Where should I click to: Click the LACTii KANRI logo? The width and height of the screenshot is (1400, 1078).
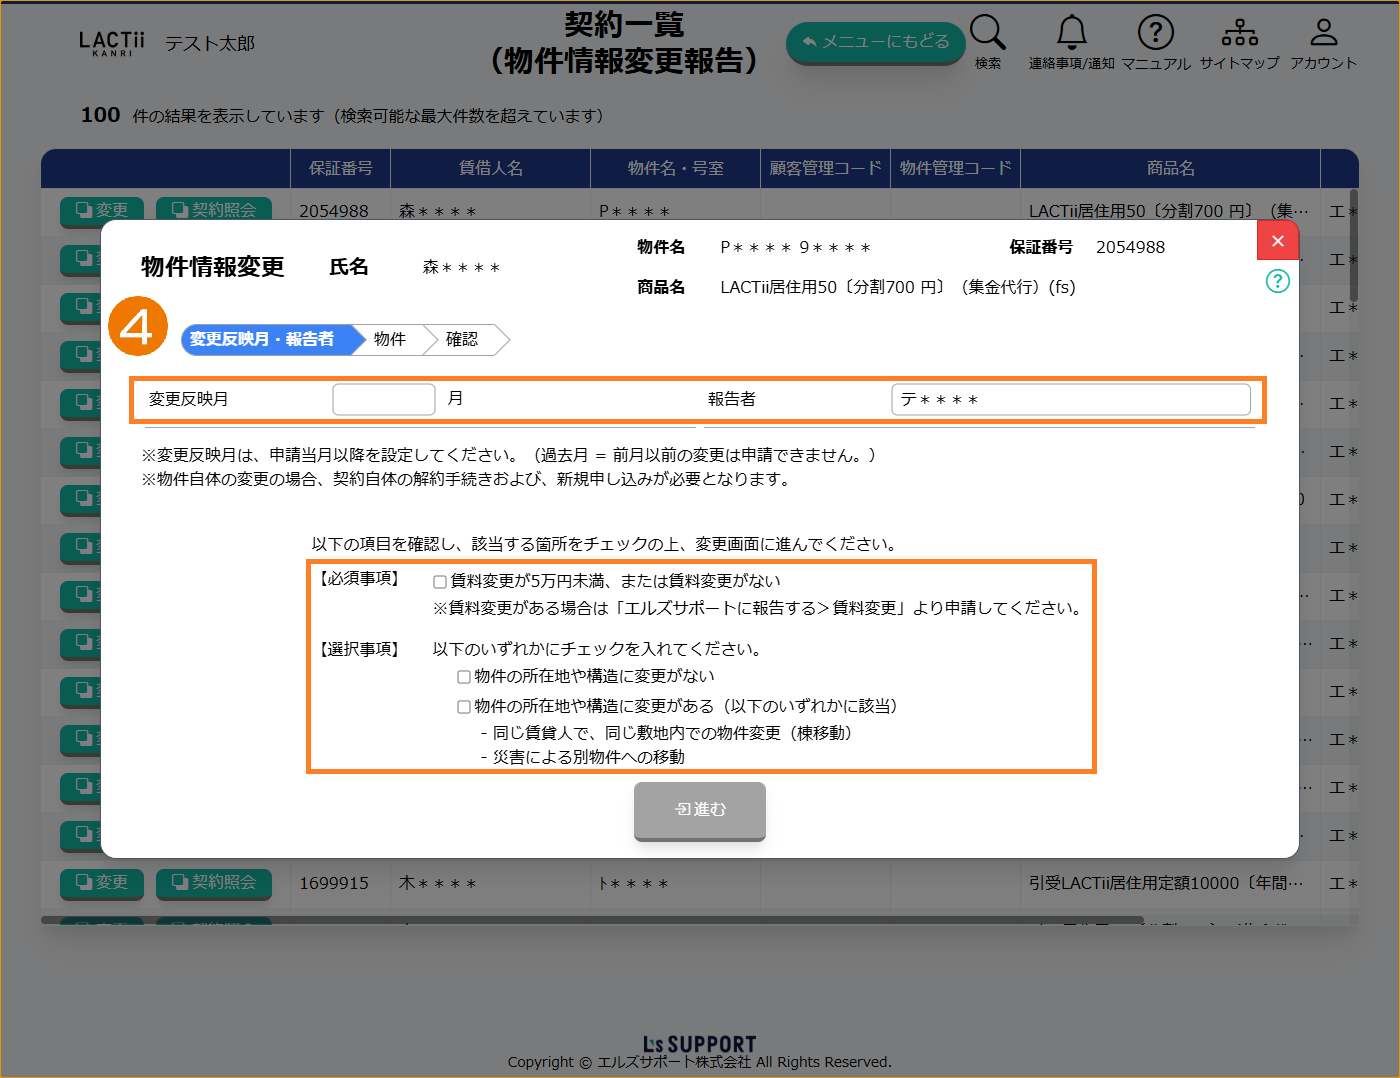[x=111, y=43]
